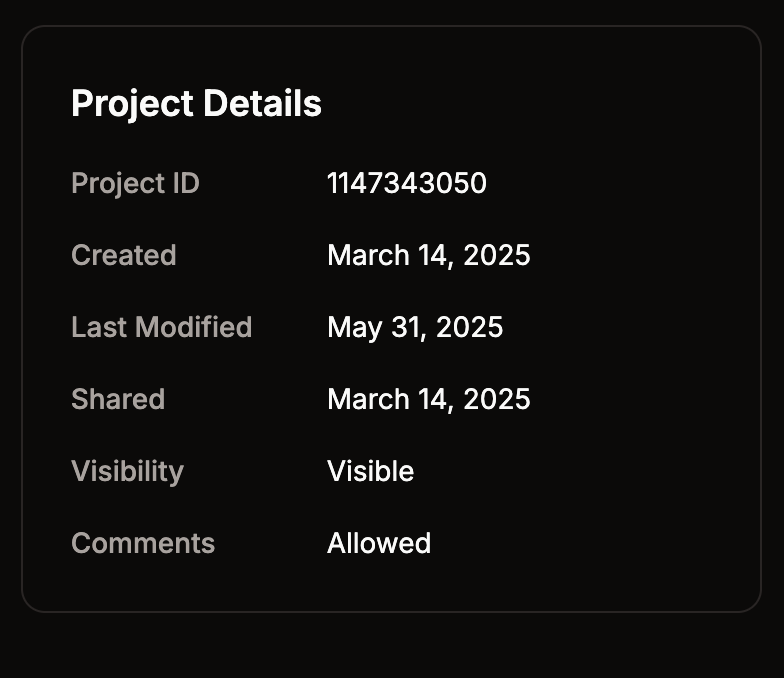Click the Visible status value
784x678 pixels.
pos(370,471)
